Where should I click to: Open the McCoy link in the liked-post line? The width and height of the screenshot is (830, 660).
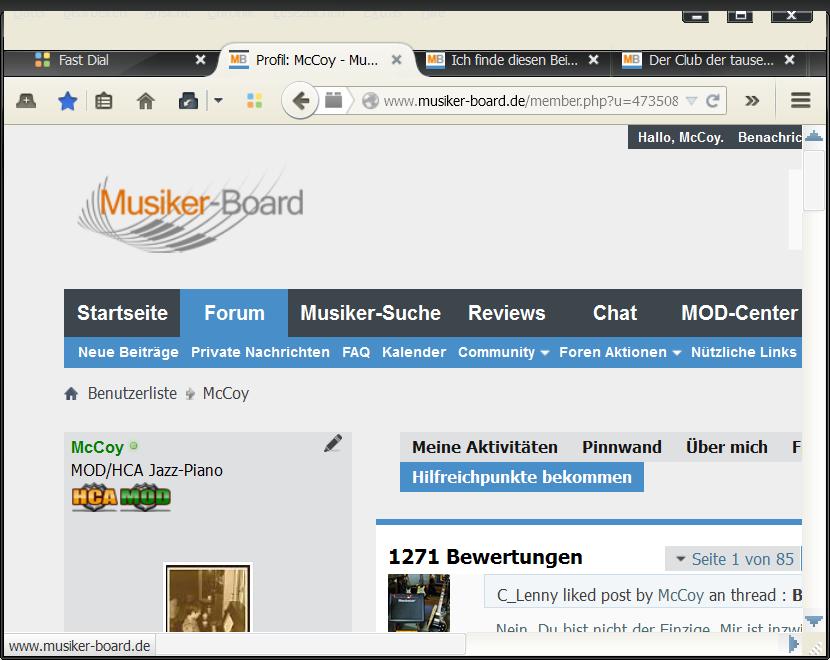pyautogui.click(x=681, y=595)
